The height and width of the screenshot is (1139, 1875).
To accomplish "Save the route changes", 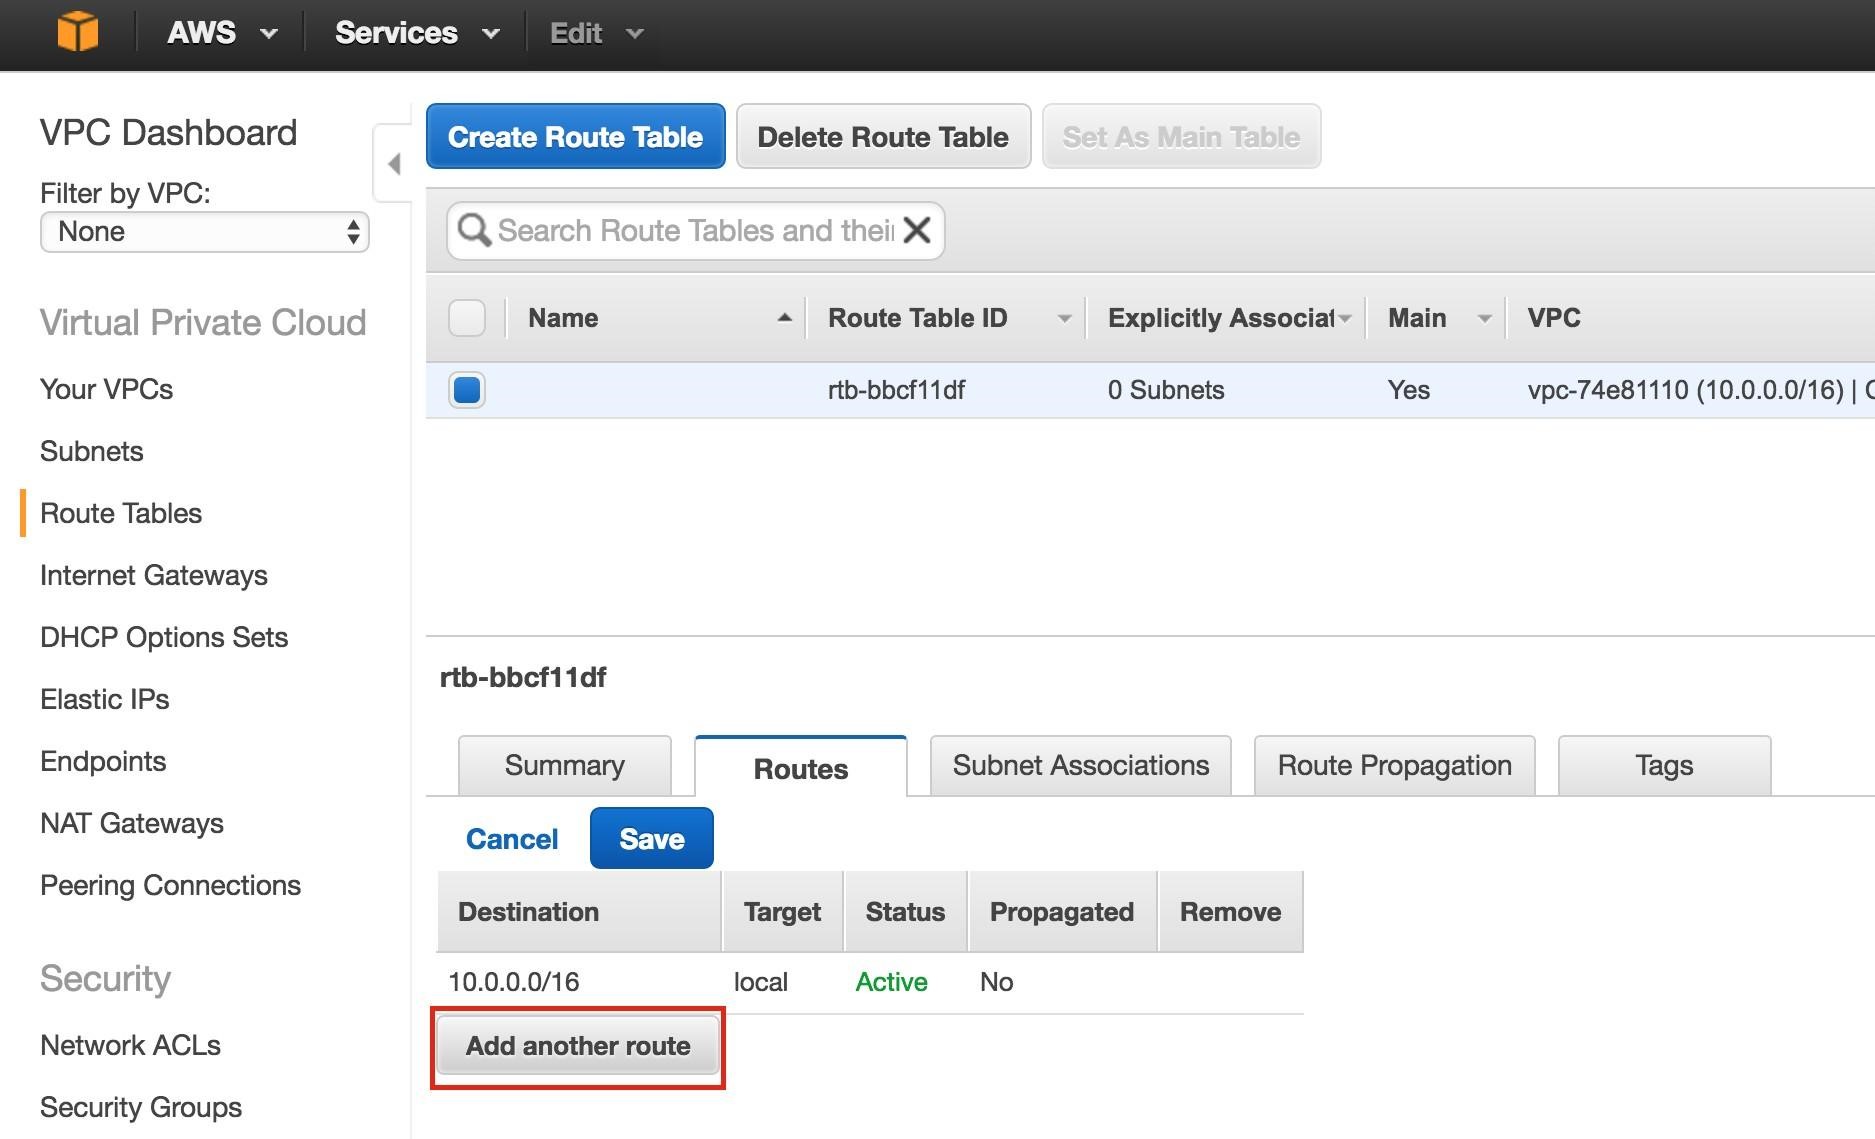I will click(651, 838).
